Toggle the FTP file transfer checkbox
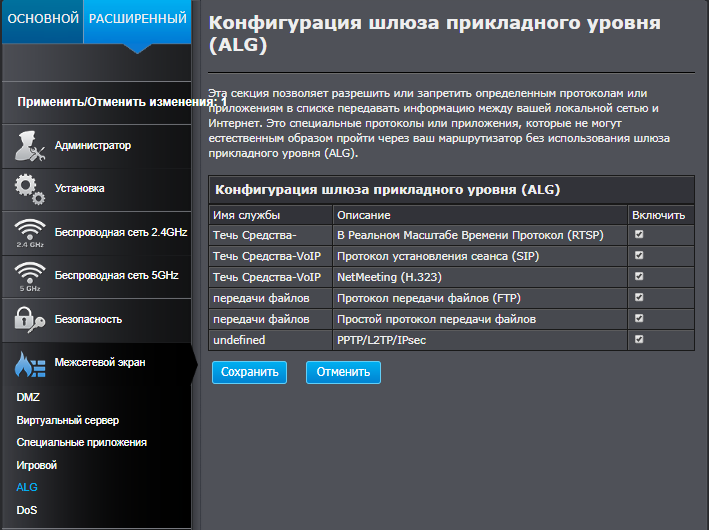The image size is (709, 530). coord(639,297)
